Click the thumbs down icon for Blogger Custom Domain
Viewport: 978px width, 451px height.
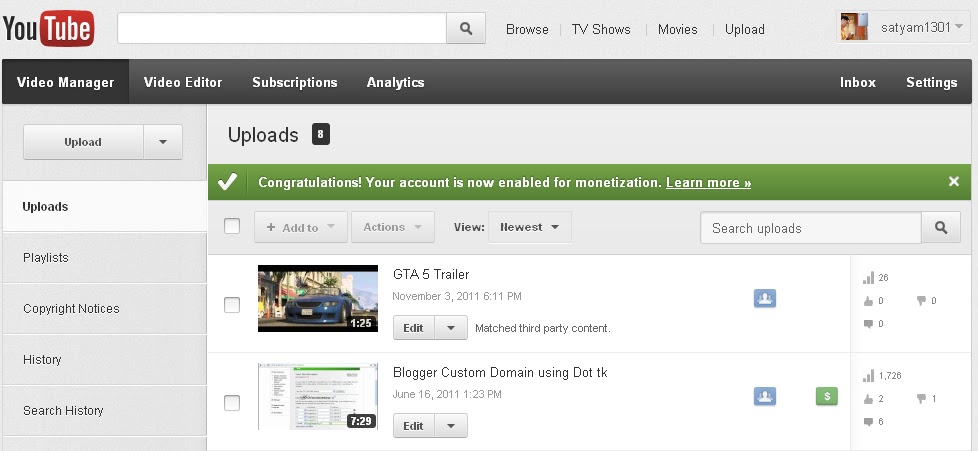point(921,399)
